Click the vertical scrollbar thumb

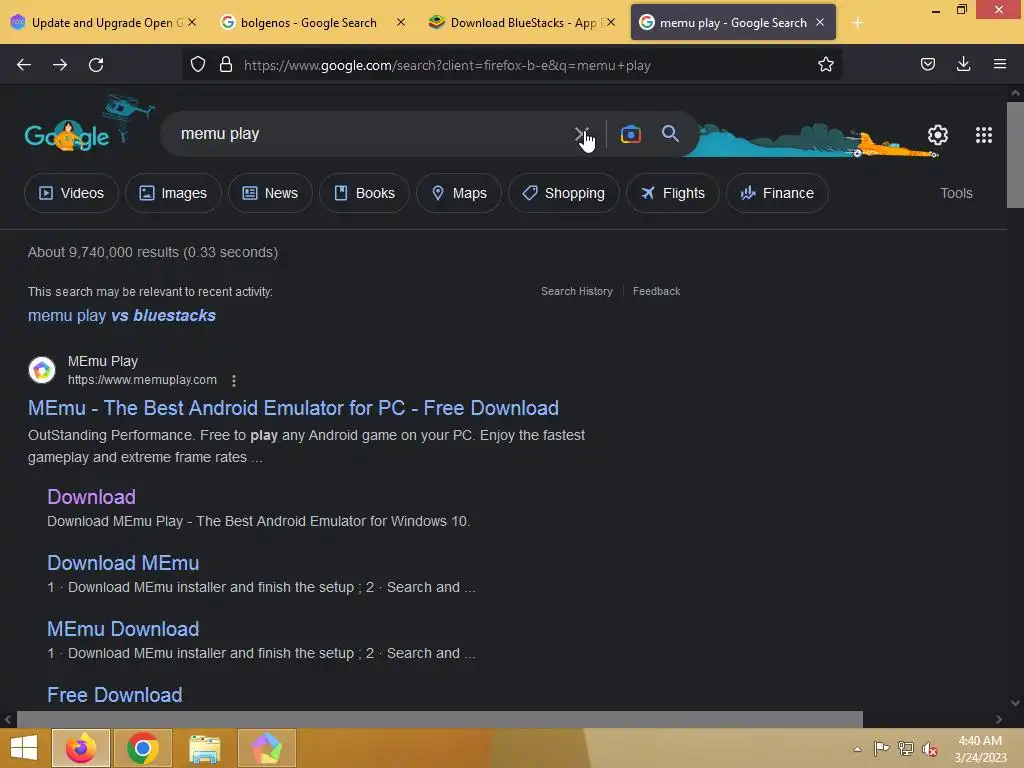pyautogui.click(x=1015, y=155)
